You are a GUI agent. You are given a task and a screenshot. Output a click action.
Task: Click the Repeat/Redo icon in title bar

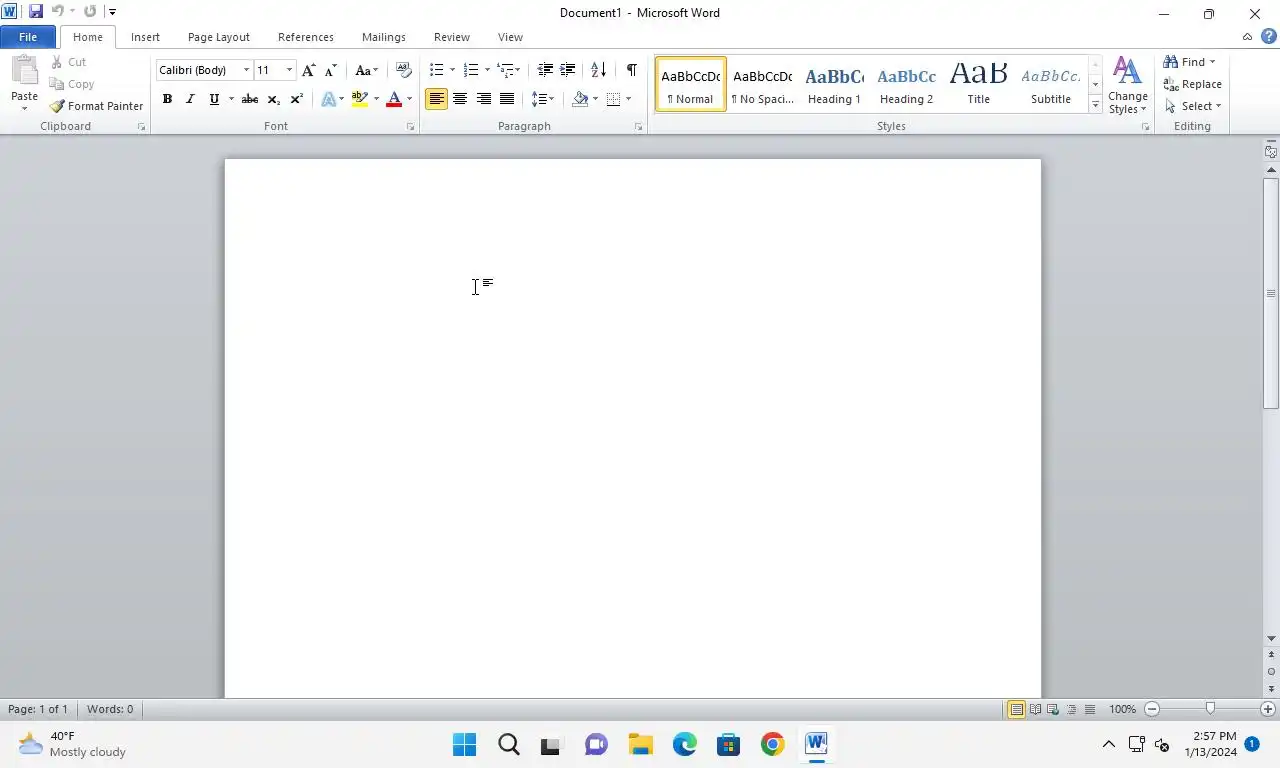tap(90, 12)
